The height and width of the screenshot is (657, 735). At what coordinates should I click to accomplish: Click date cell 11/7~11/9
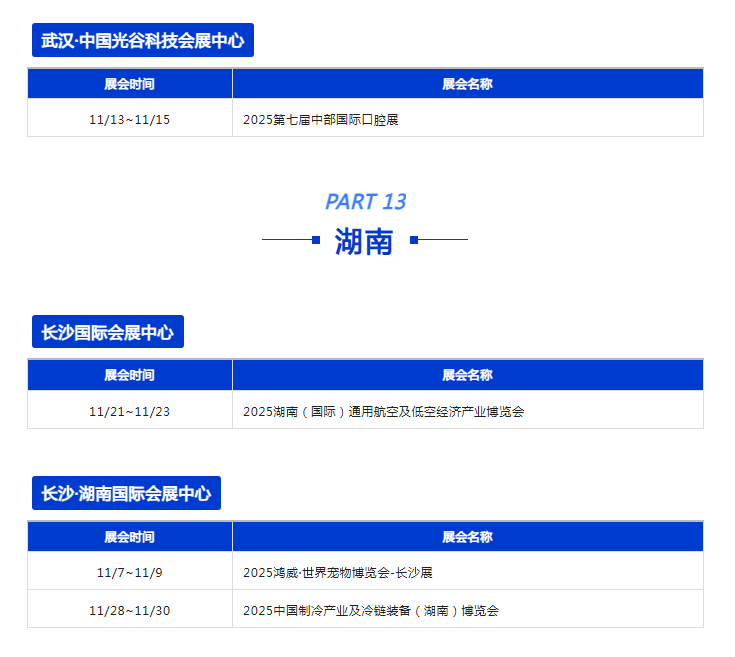click(x=130, y=572)
